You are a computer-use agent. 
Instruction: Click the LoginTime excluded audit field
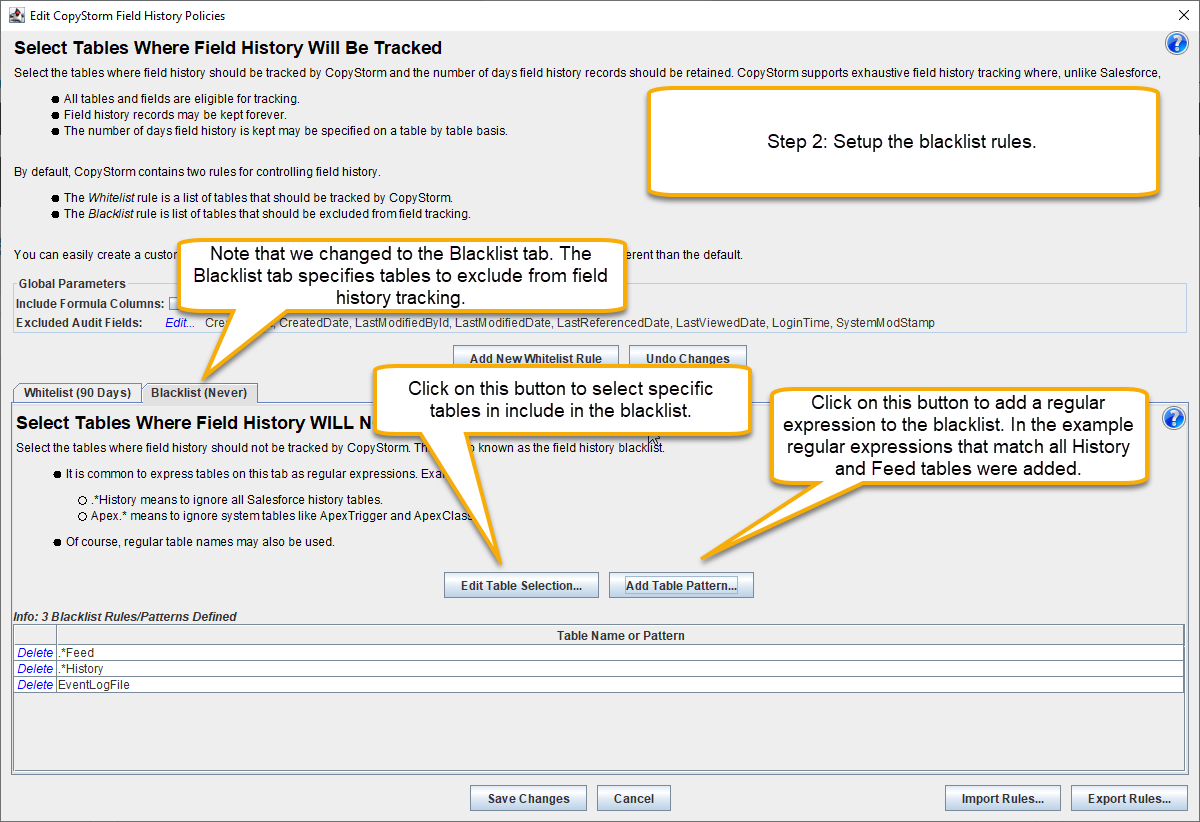click(801, 323)
